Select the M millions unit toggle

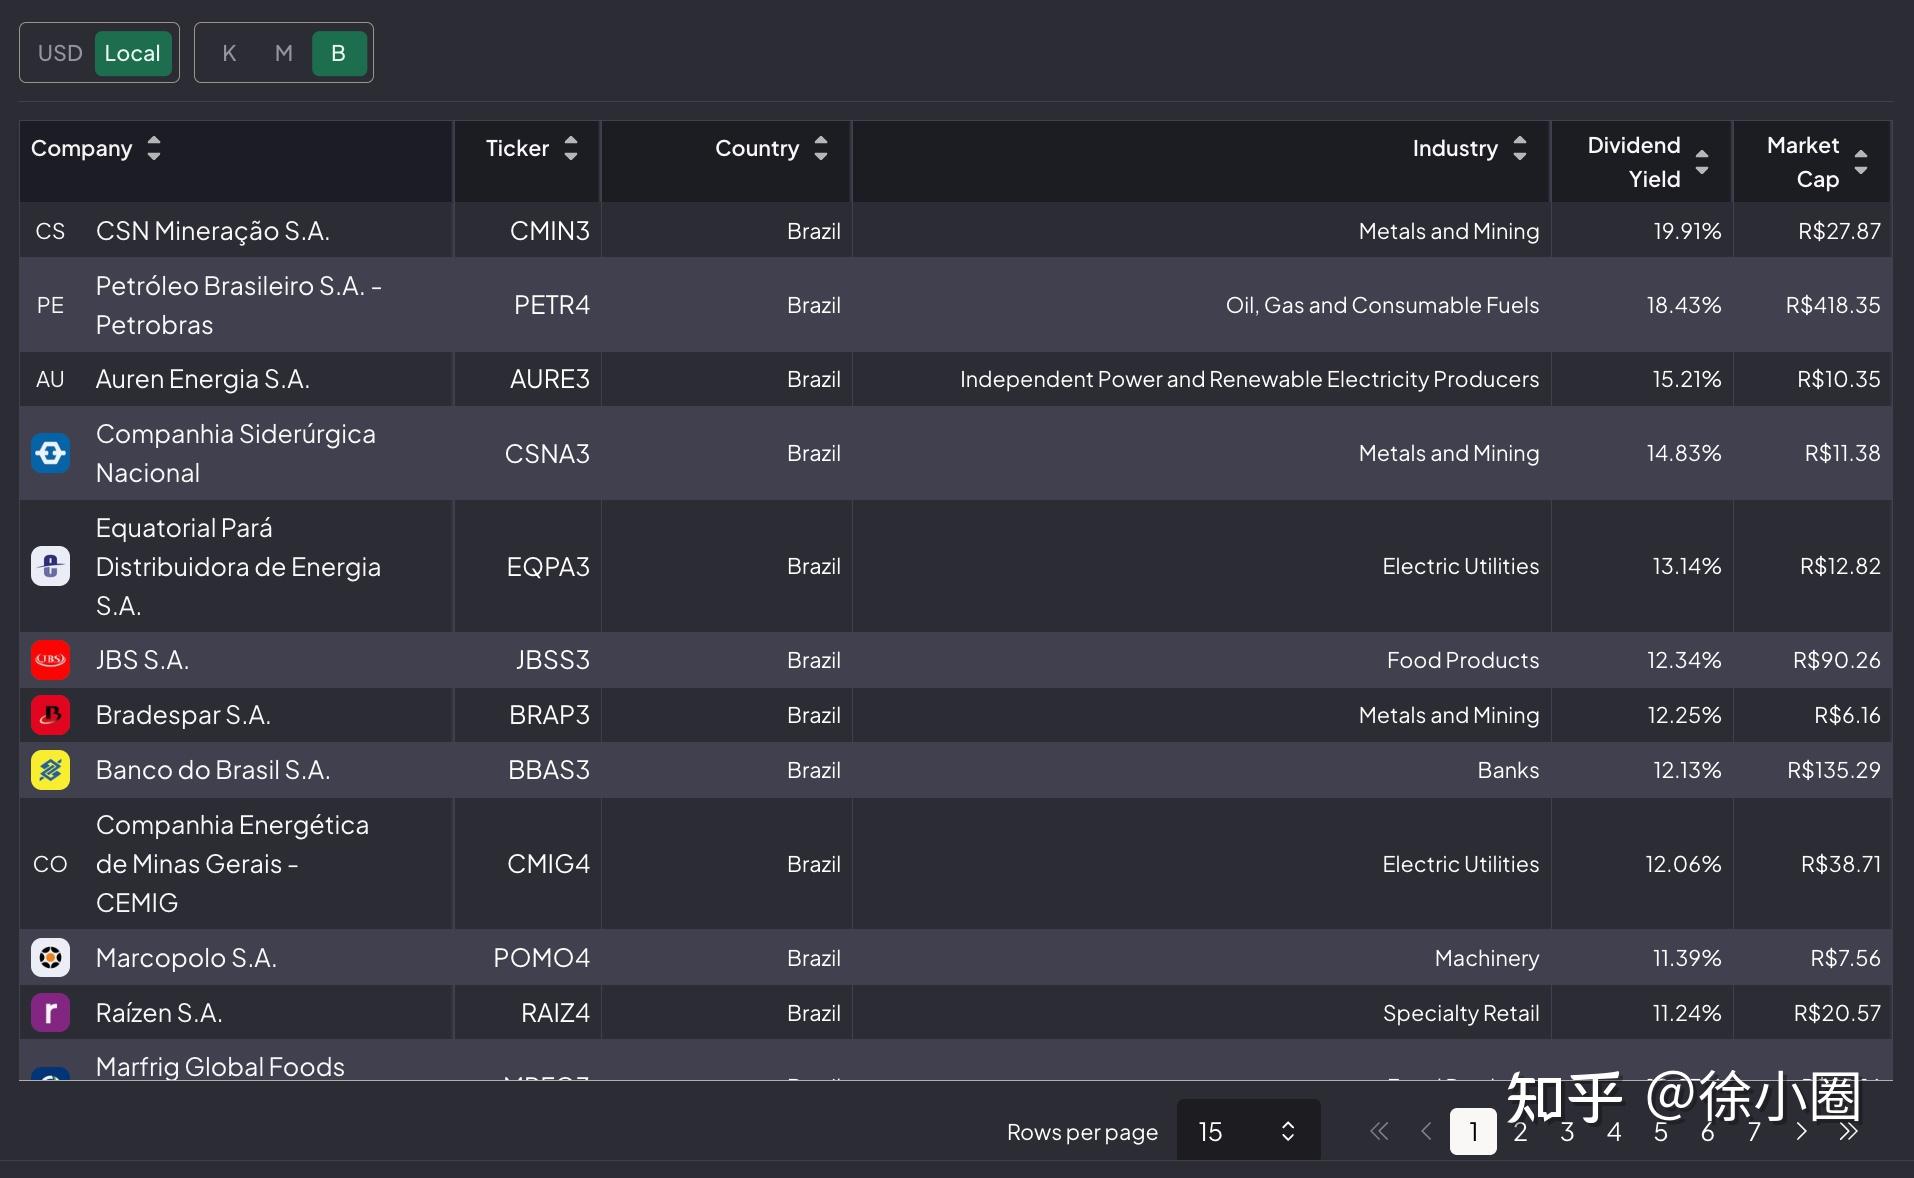284,53
